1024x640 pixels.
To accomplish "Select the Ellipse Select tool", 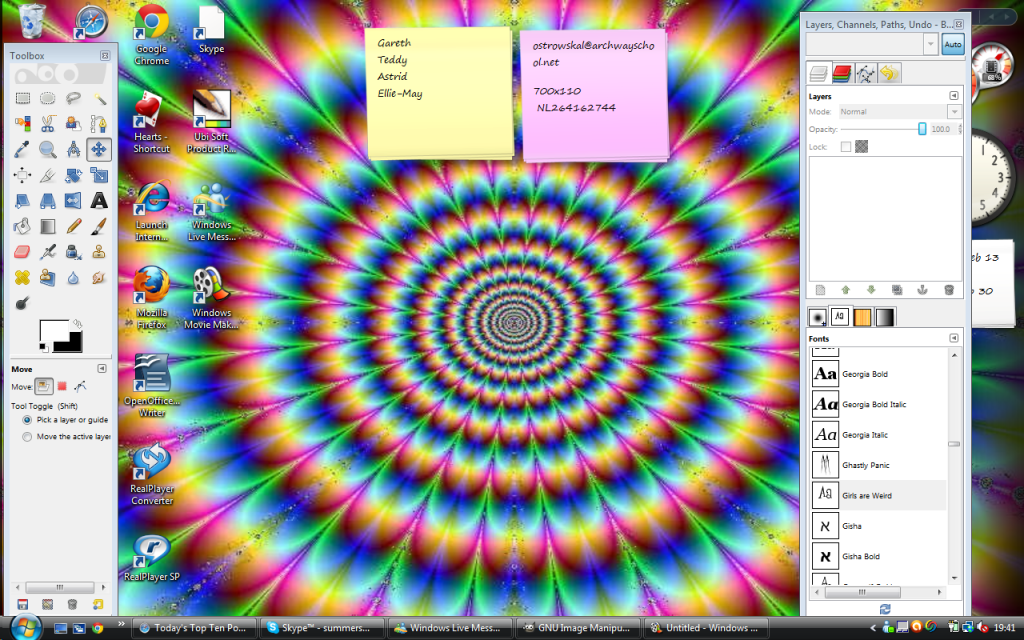I will (48, 99).
